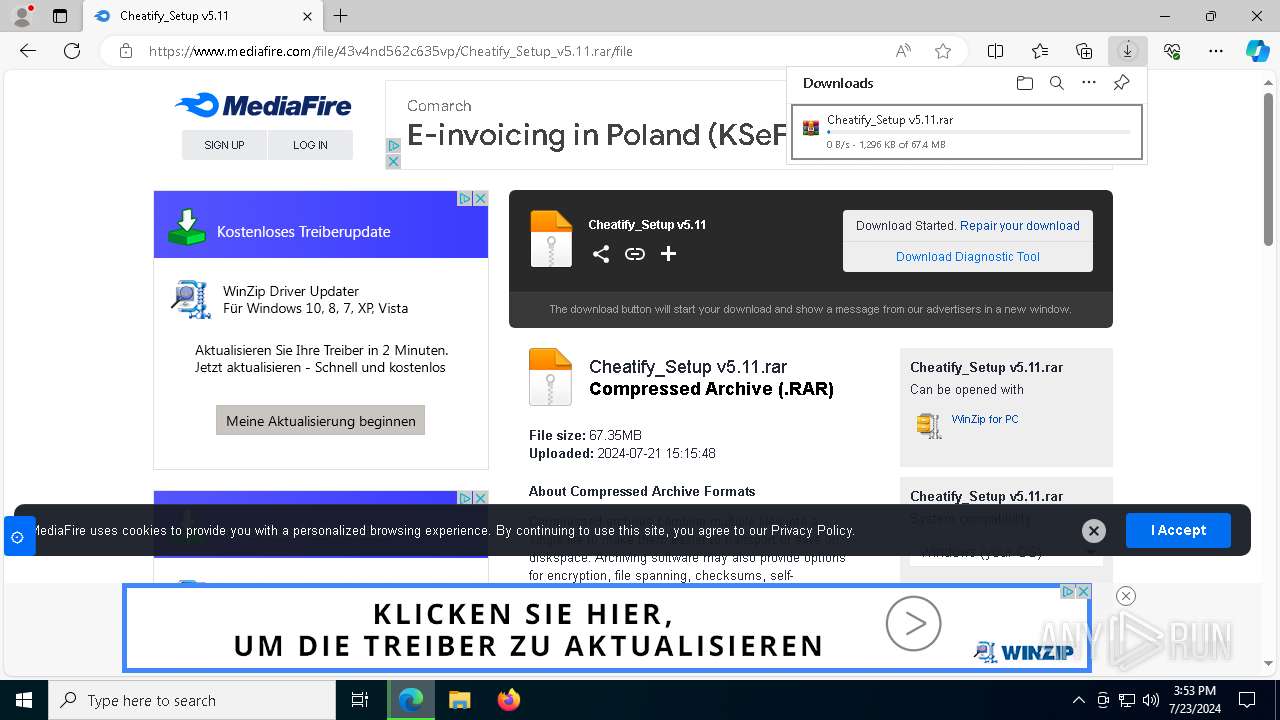Expand the system compatibility dropdown
Viewport: 1280px width, 720px height.
(x=1006, y=552)
